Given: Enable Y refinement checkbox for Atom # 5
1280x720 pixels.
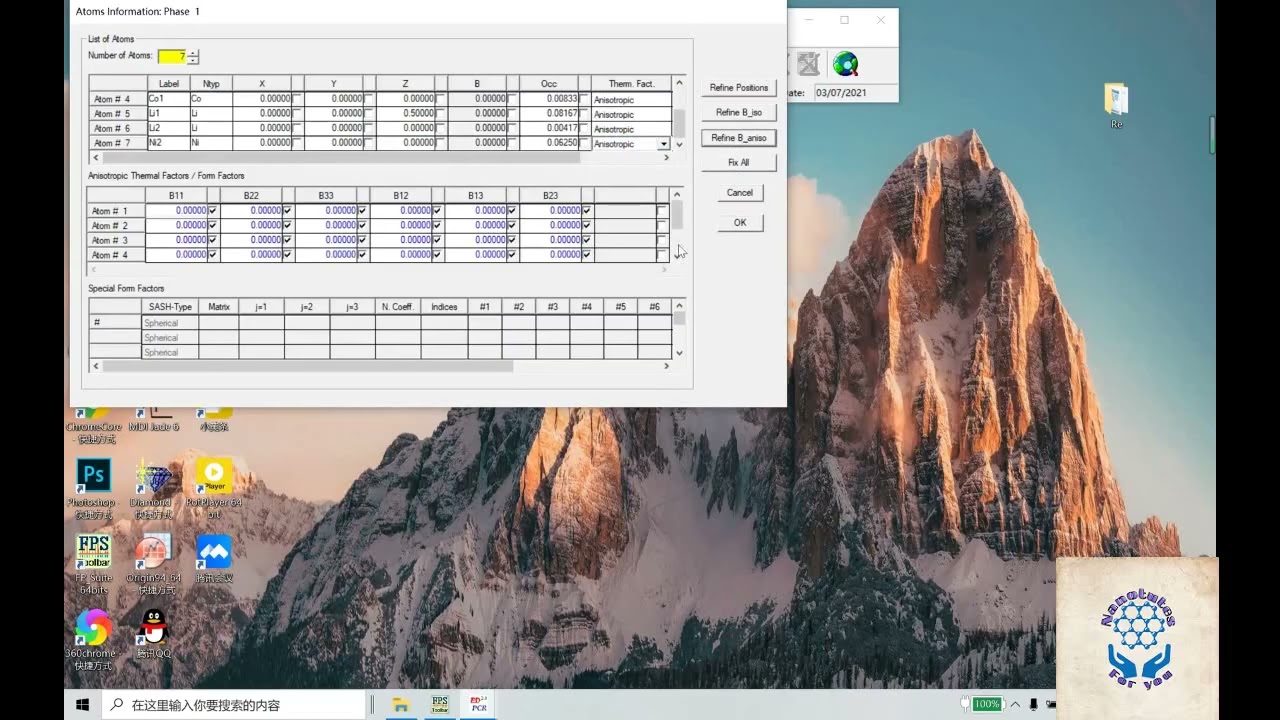Looking at the screenshot, I should 369,113.
